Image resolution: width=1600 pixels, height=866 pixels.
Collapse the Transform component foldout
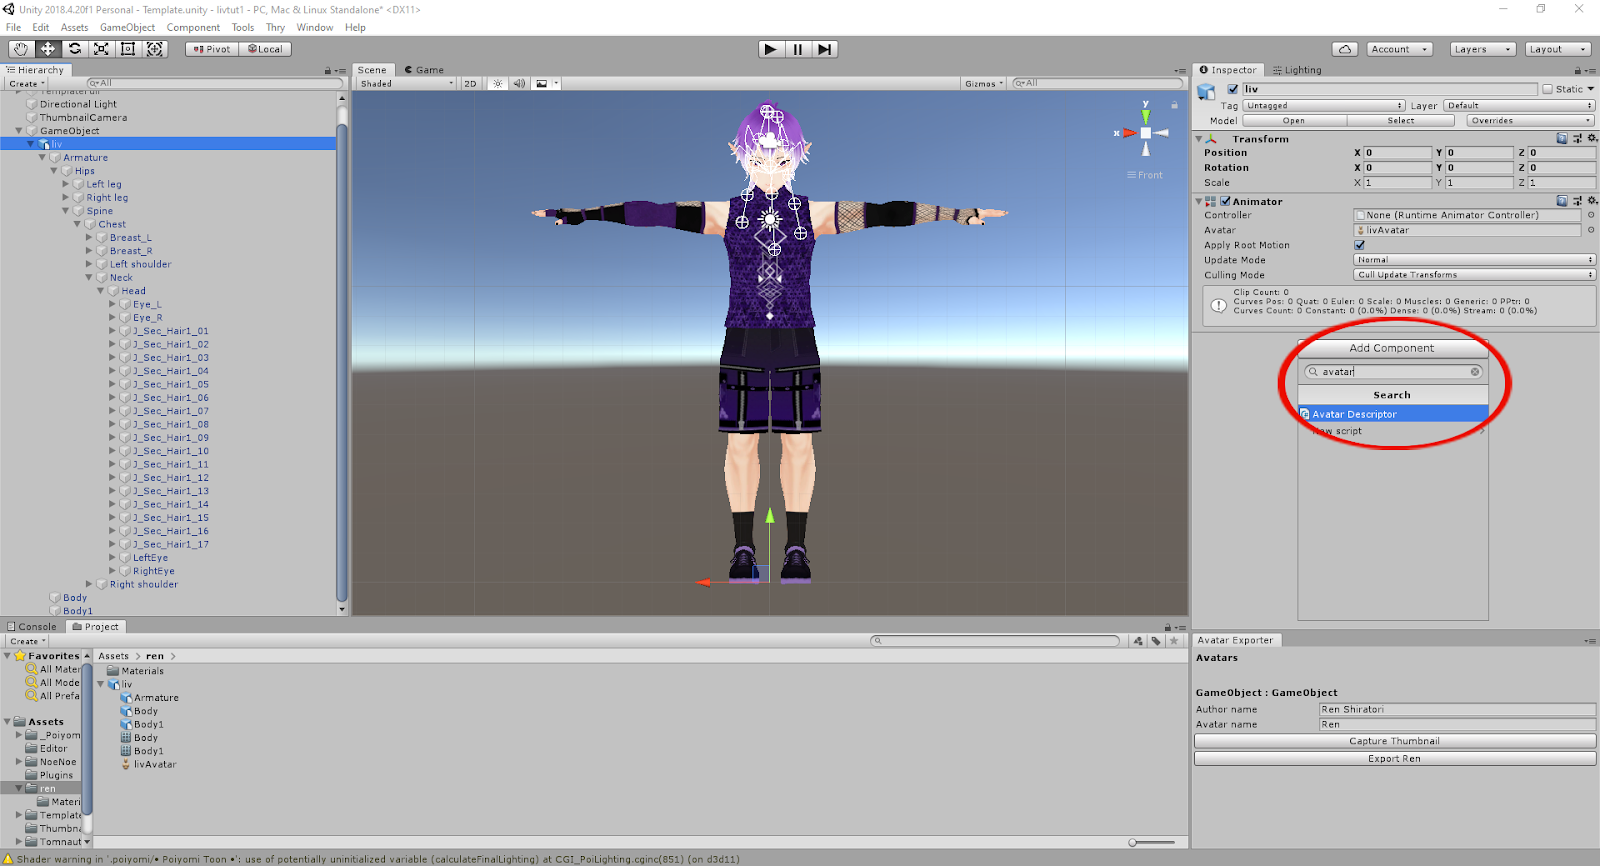coord(1199,139)
